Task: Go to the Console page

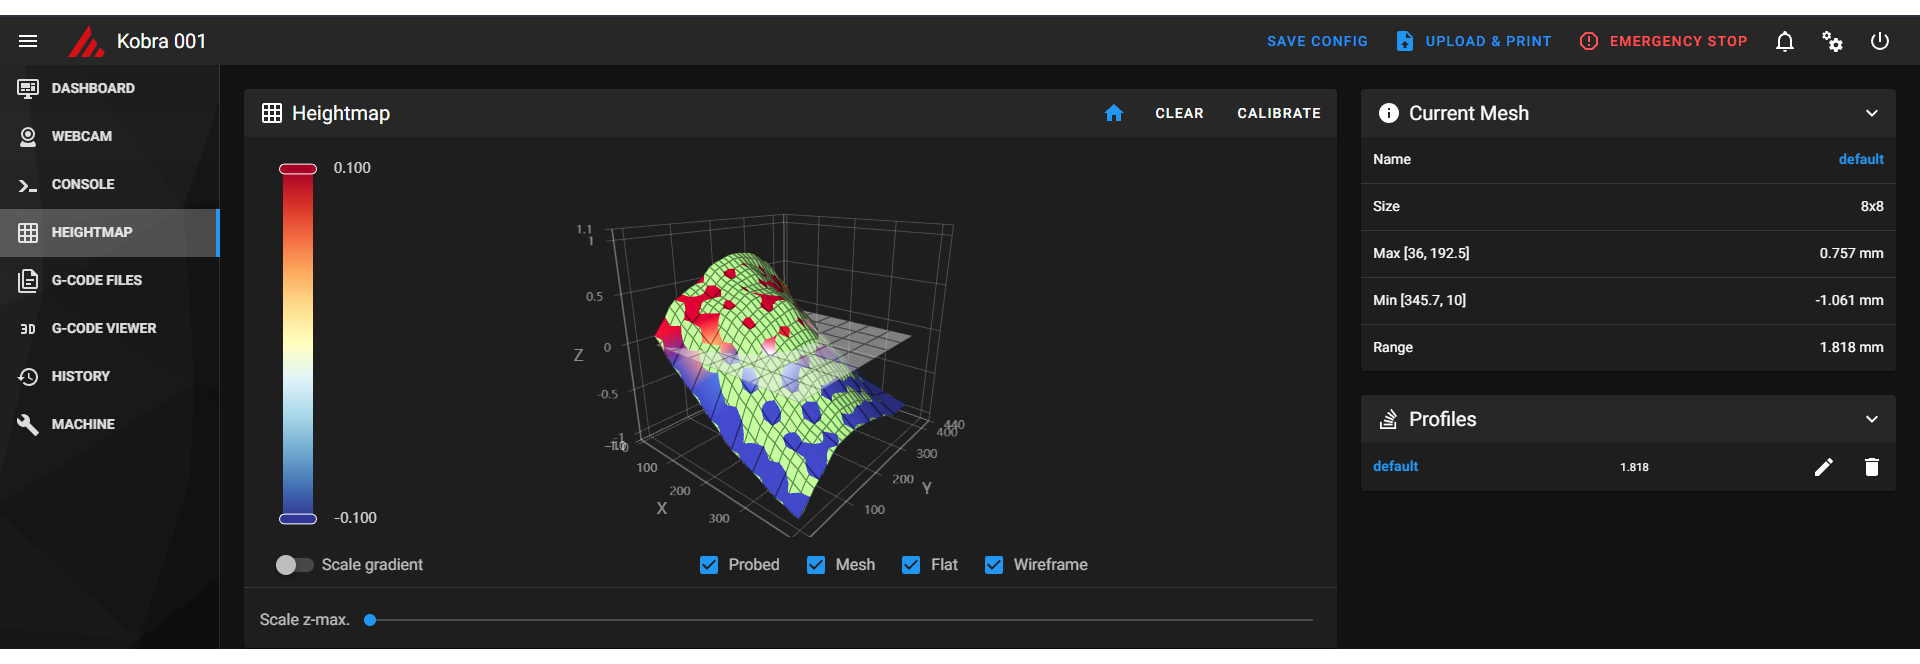Action: coord(82,184)
